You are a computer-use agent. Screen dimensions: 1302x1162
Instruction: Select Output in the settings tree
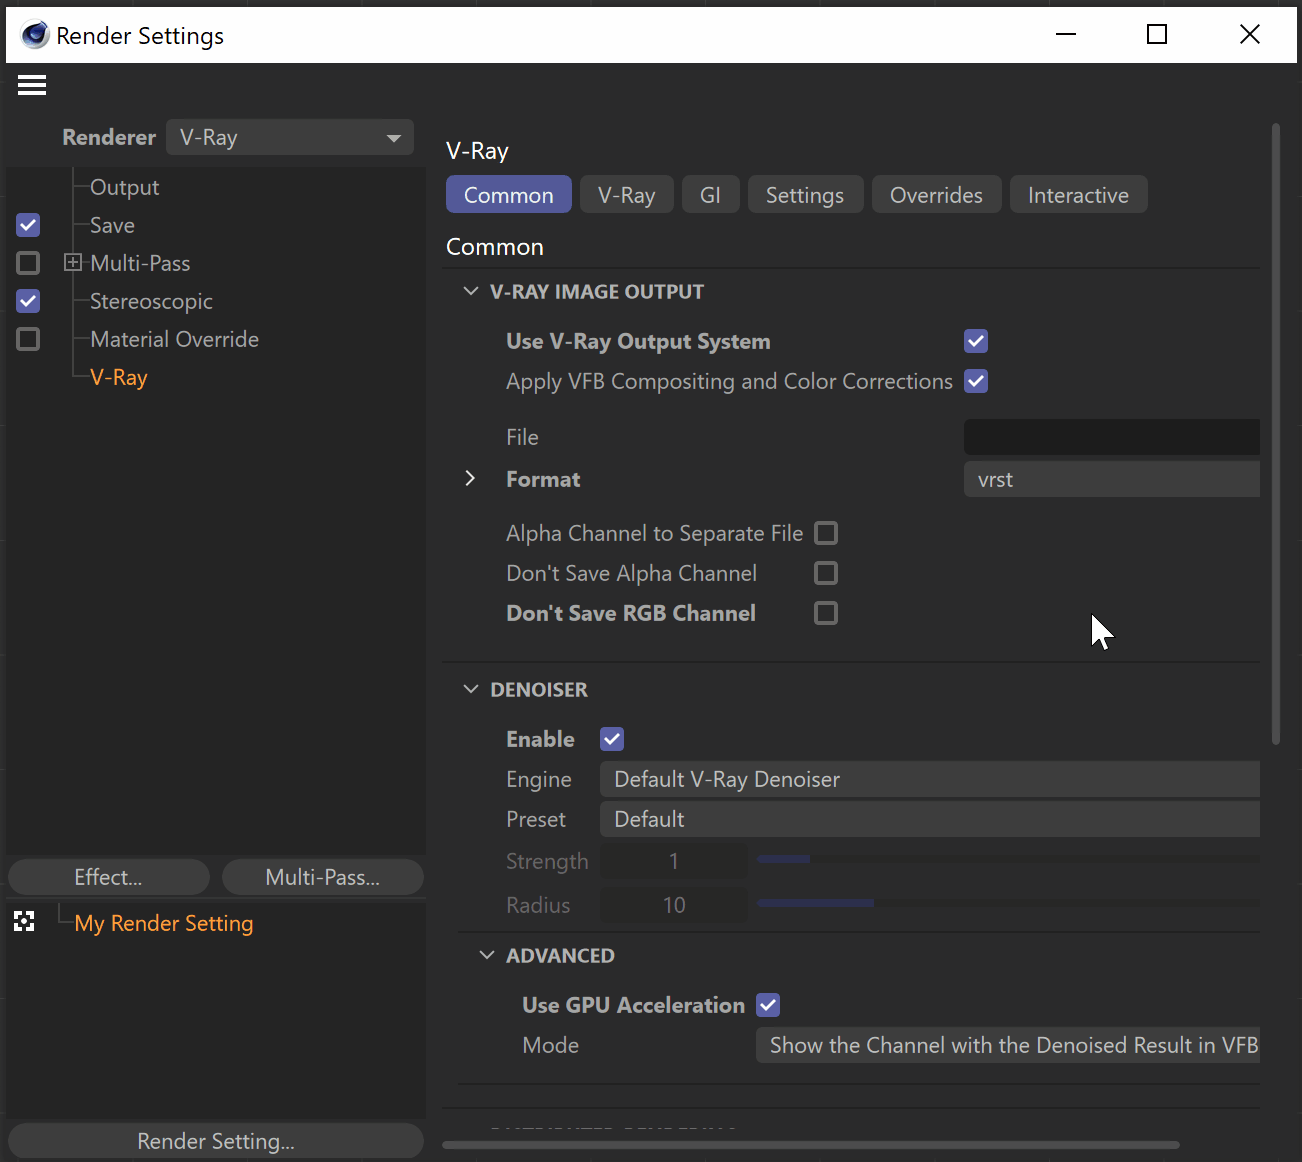[x=124, y=187]
